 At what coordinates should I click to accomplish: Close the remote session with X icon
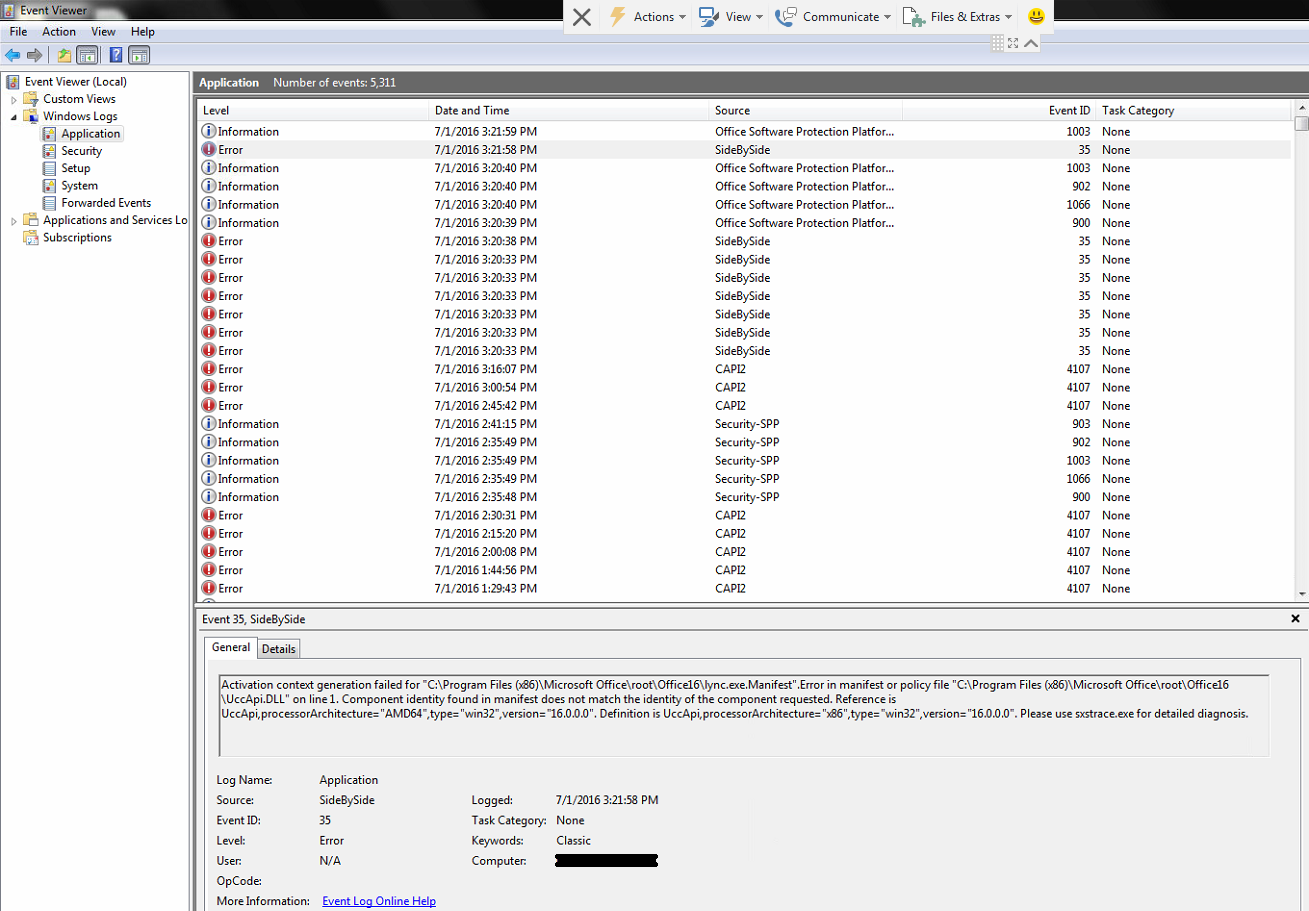(x=582, y=16)
